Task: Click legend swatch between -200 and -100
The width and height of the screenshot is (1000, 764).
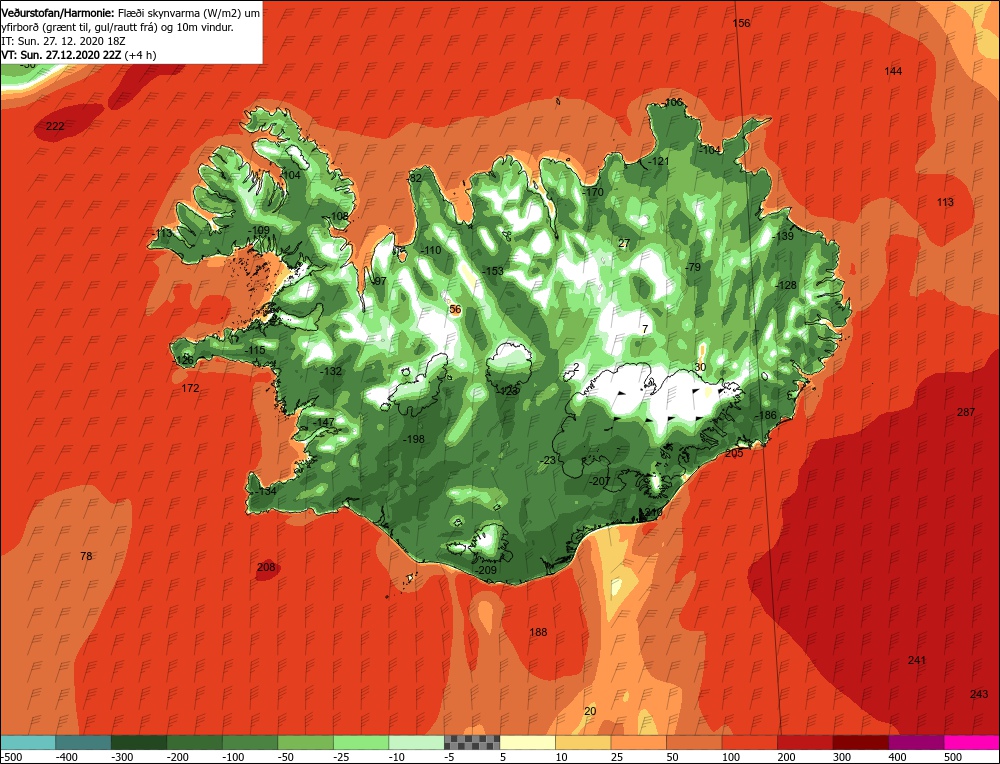Action: tap(195, 742)
